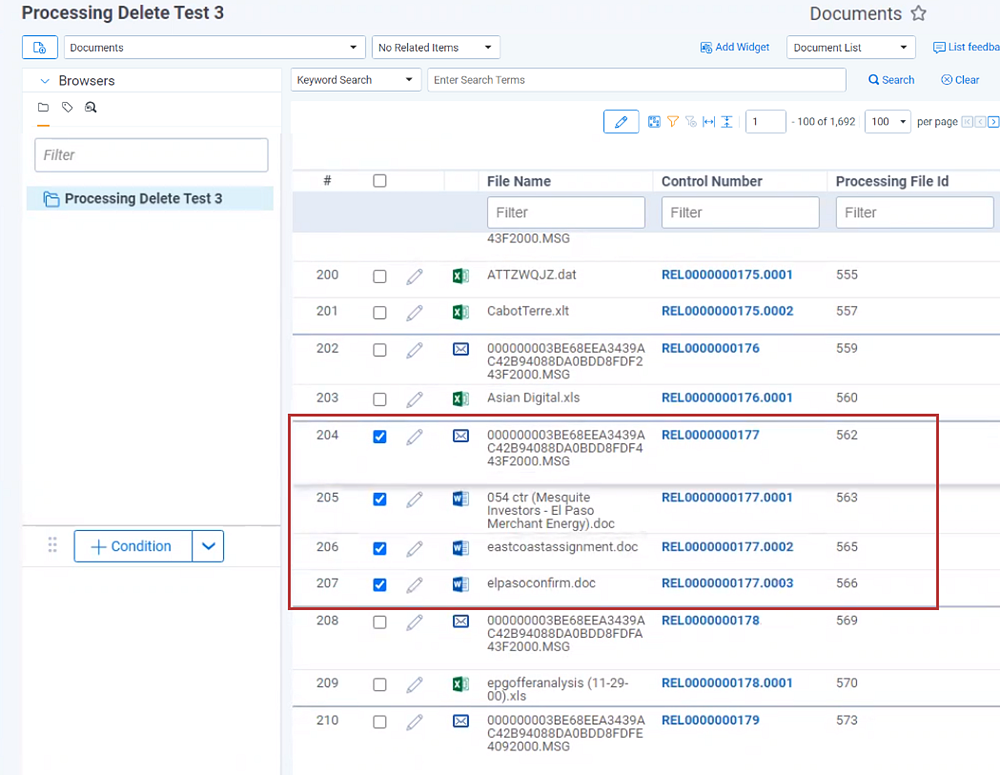Focus the Enter Search Terms field

click(636, 80)
